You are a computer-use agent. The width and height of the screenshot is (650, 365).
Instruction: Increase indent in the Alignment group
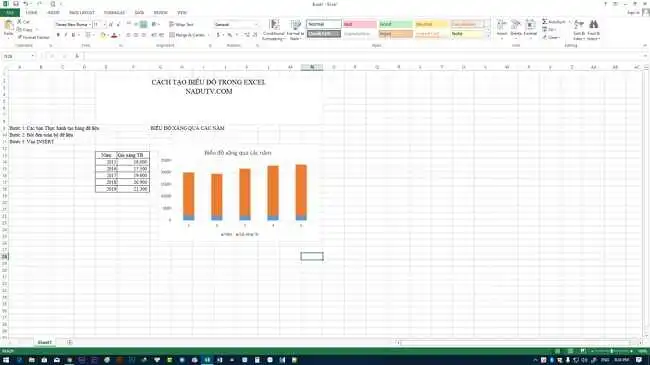(161, 35)
